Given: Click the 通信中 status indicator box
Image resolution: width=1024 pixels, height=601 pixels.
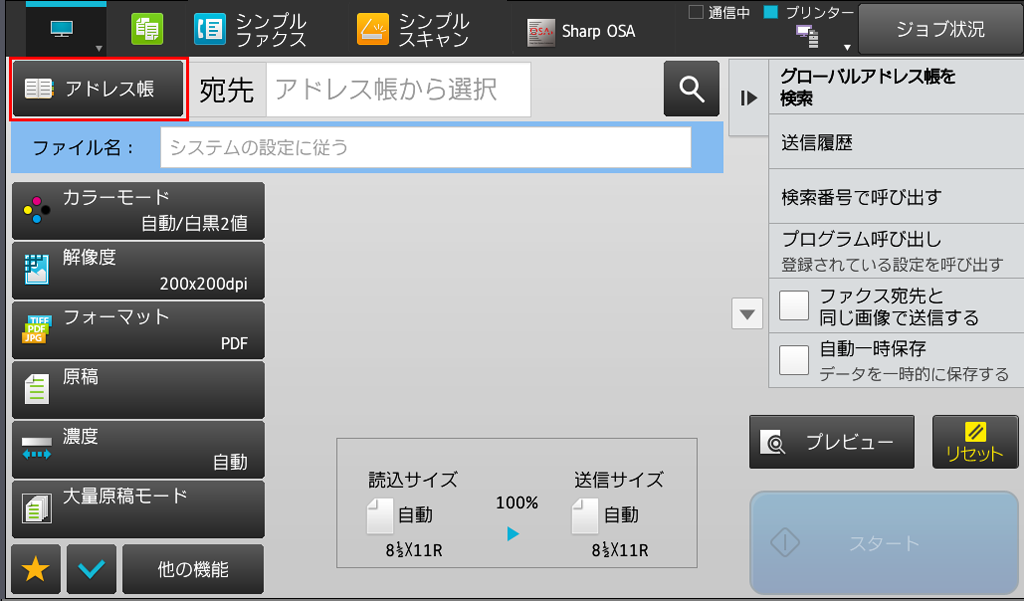Looking at the screenshot, I should (696, 12).
